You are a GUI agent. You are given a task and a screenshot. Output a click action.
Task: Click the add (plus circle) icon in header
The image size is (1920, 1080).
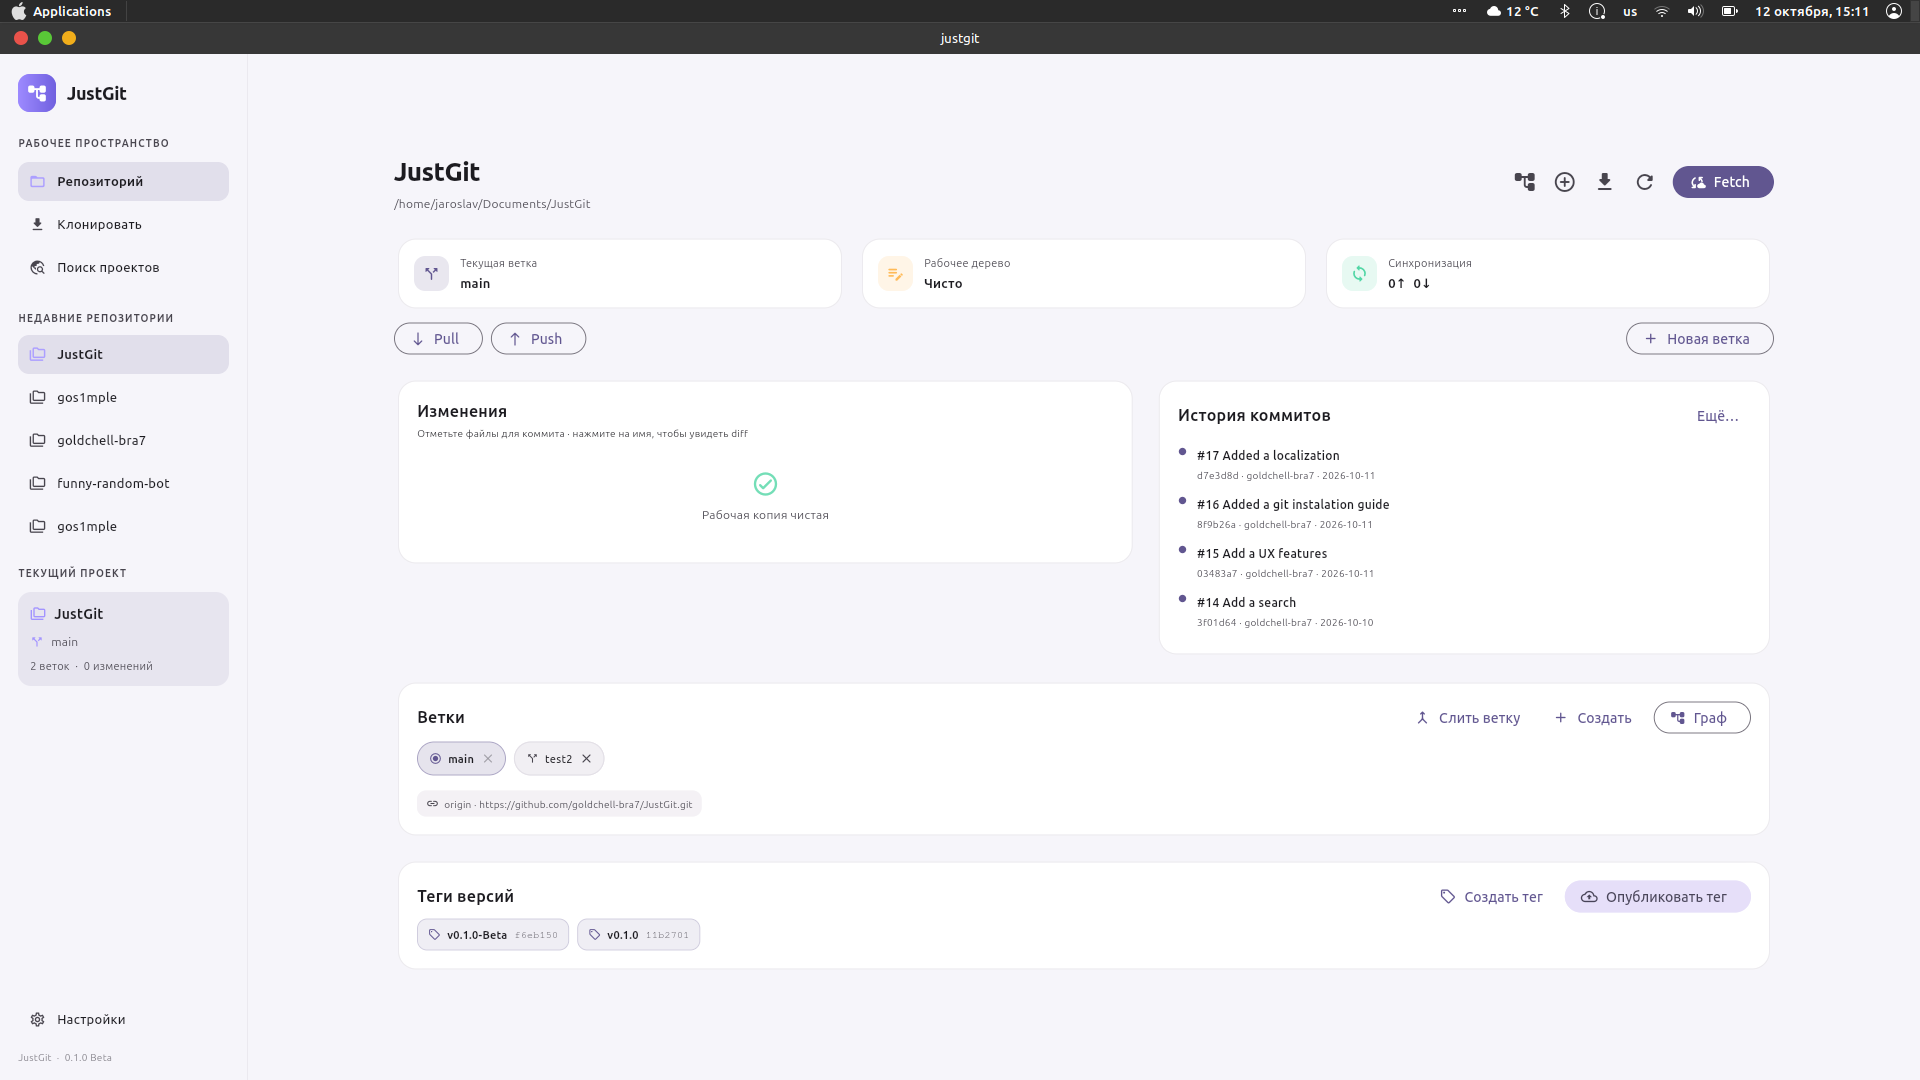1565,182
